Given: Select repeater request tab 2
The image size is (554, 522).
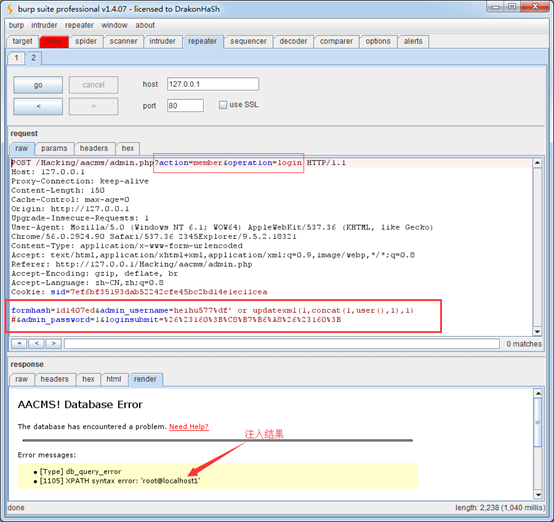Looking at the screenshot, I should point(33,58).
